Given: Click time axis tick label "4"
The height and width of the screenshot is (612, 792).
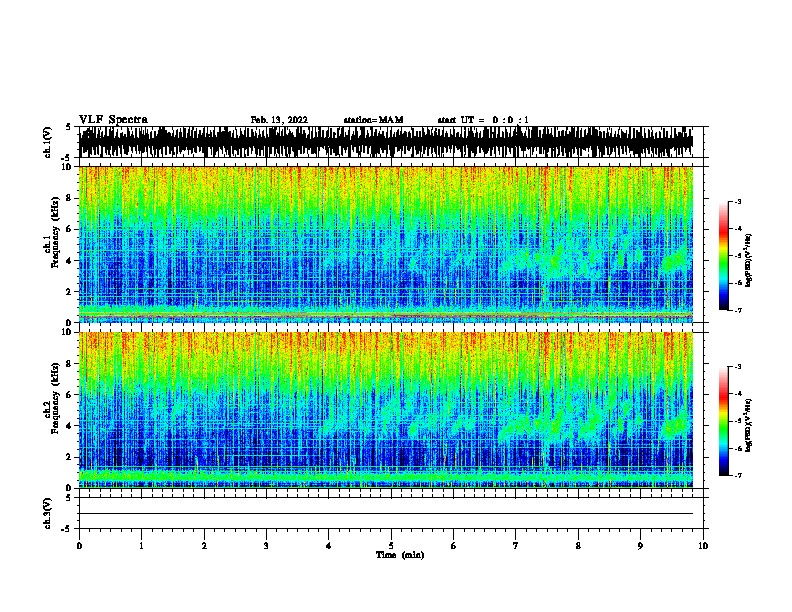Looking at the screenshot, I should (329, 545).
